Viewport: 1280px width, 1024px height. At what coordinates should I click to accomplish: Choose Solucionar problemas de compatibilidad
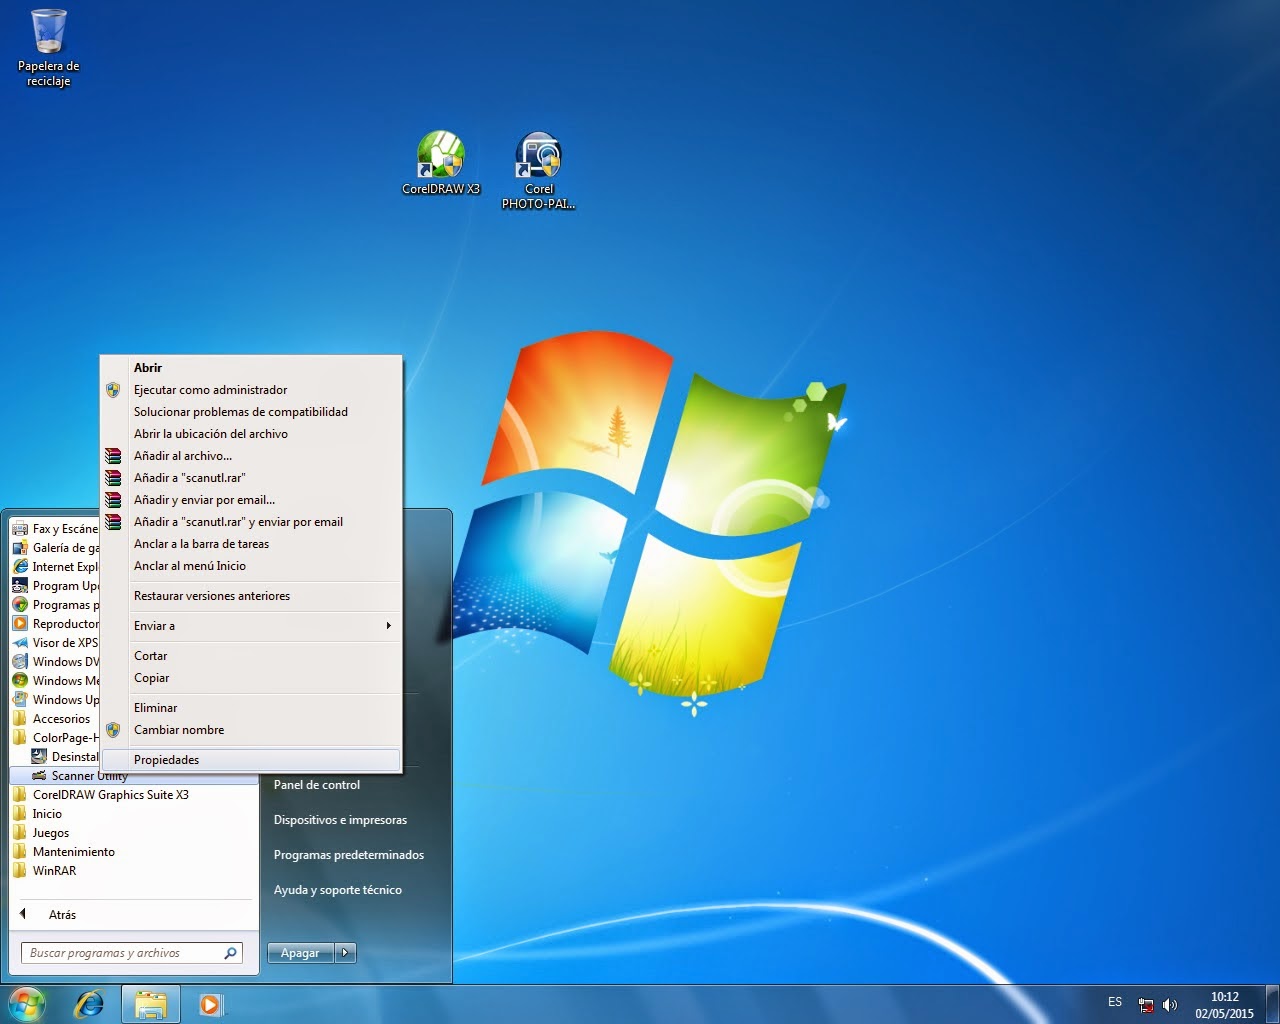(251, 412)
